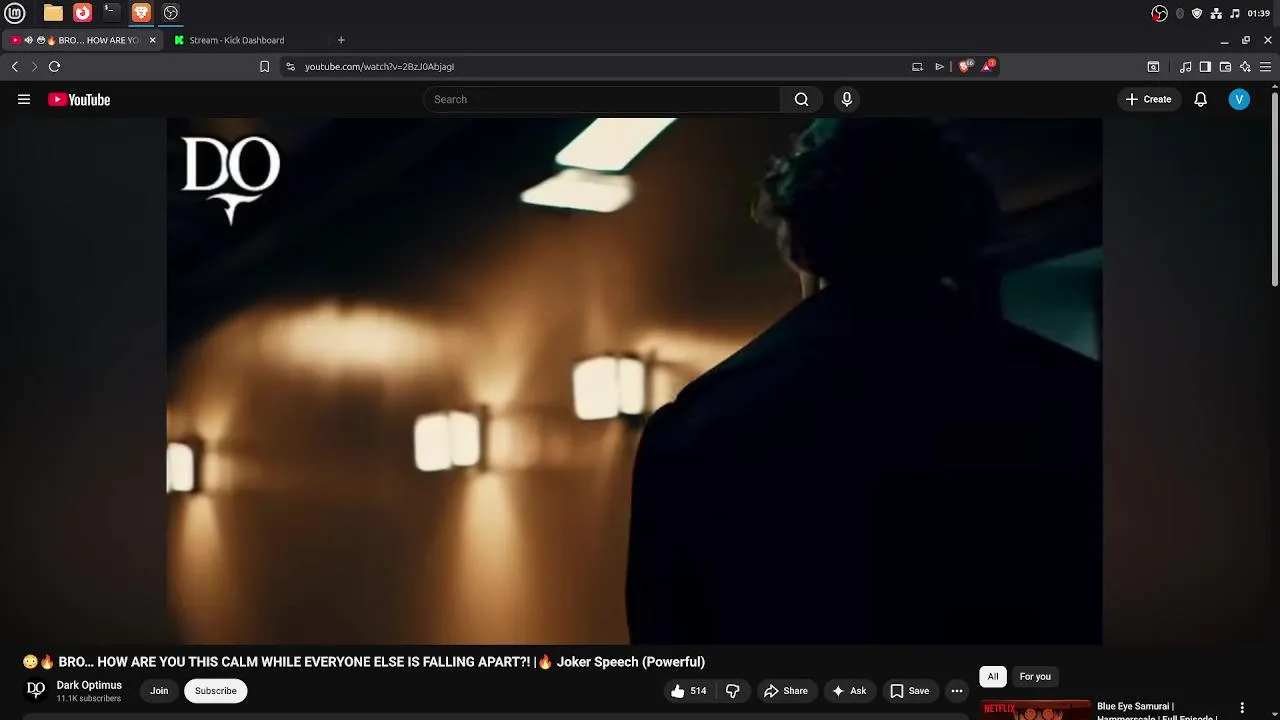1280x720 pixels.
Task: Open the Linux Mint start menu
Action: point(15,13)
